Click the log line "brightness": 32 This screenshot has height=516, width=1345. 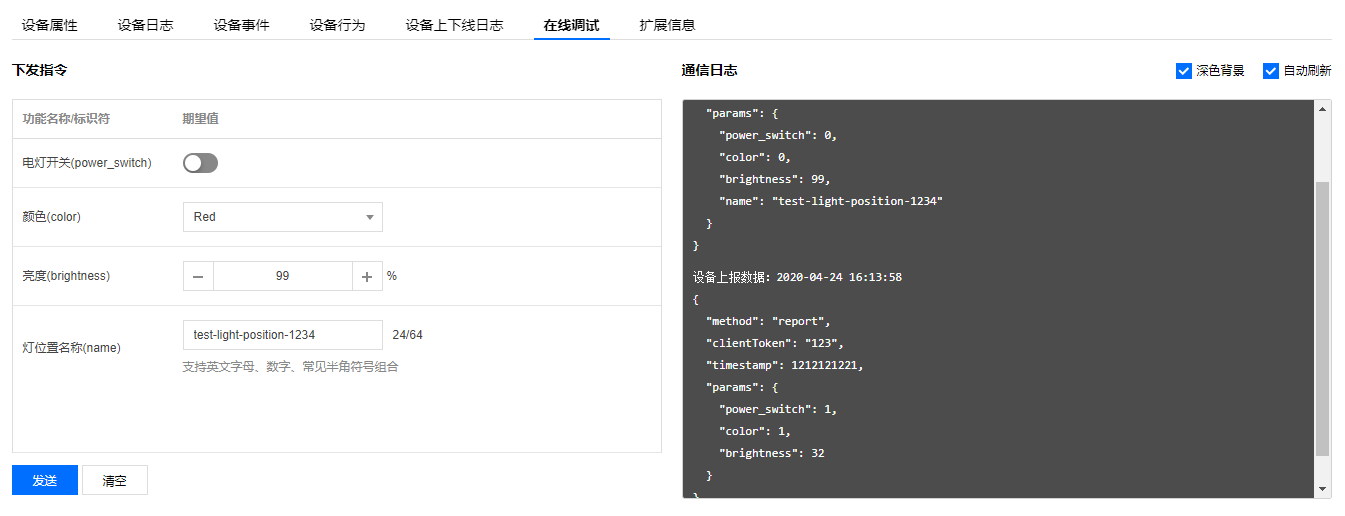tap(771, 453)
